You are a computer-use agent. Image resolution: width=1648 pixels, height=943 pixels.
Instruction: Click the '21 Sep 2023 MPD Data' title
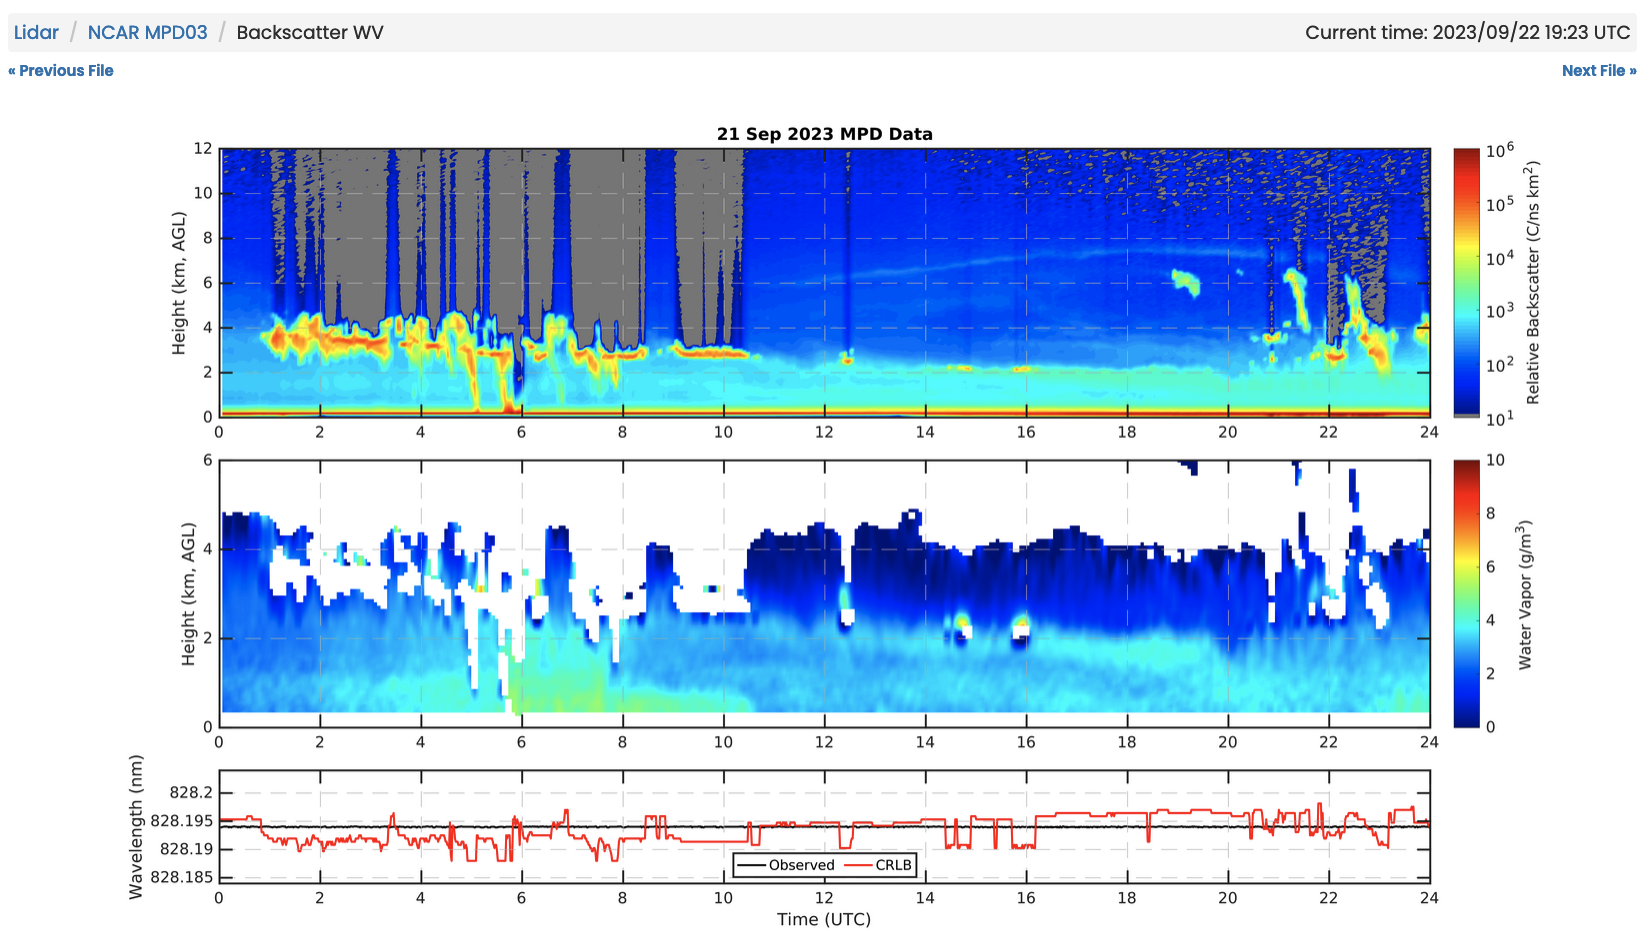point(824,134)
